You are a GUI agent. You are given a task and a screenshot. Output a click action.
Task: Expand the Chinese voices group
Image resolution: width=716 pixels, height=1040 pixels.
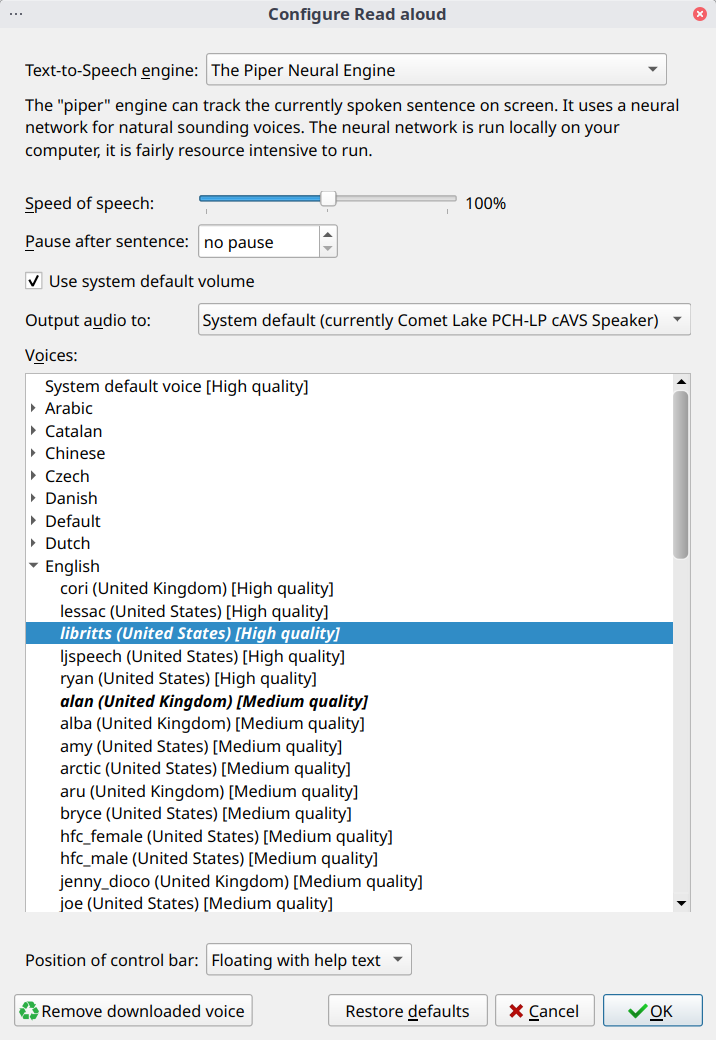(x=33, y=453)
